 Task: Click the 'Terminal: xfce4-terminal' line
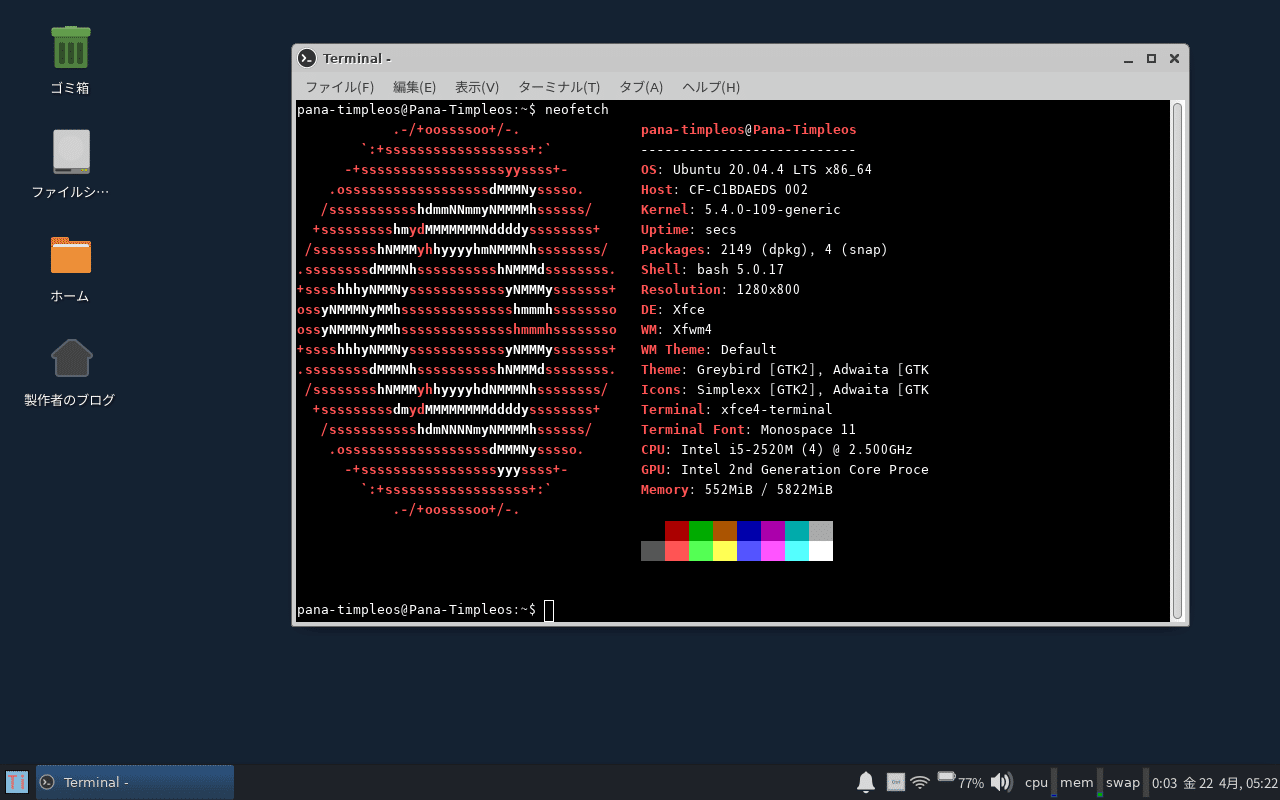click(x=736, y=410)
